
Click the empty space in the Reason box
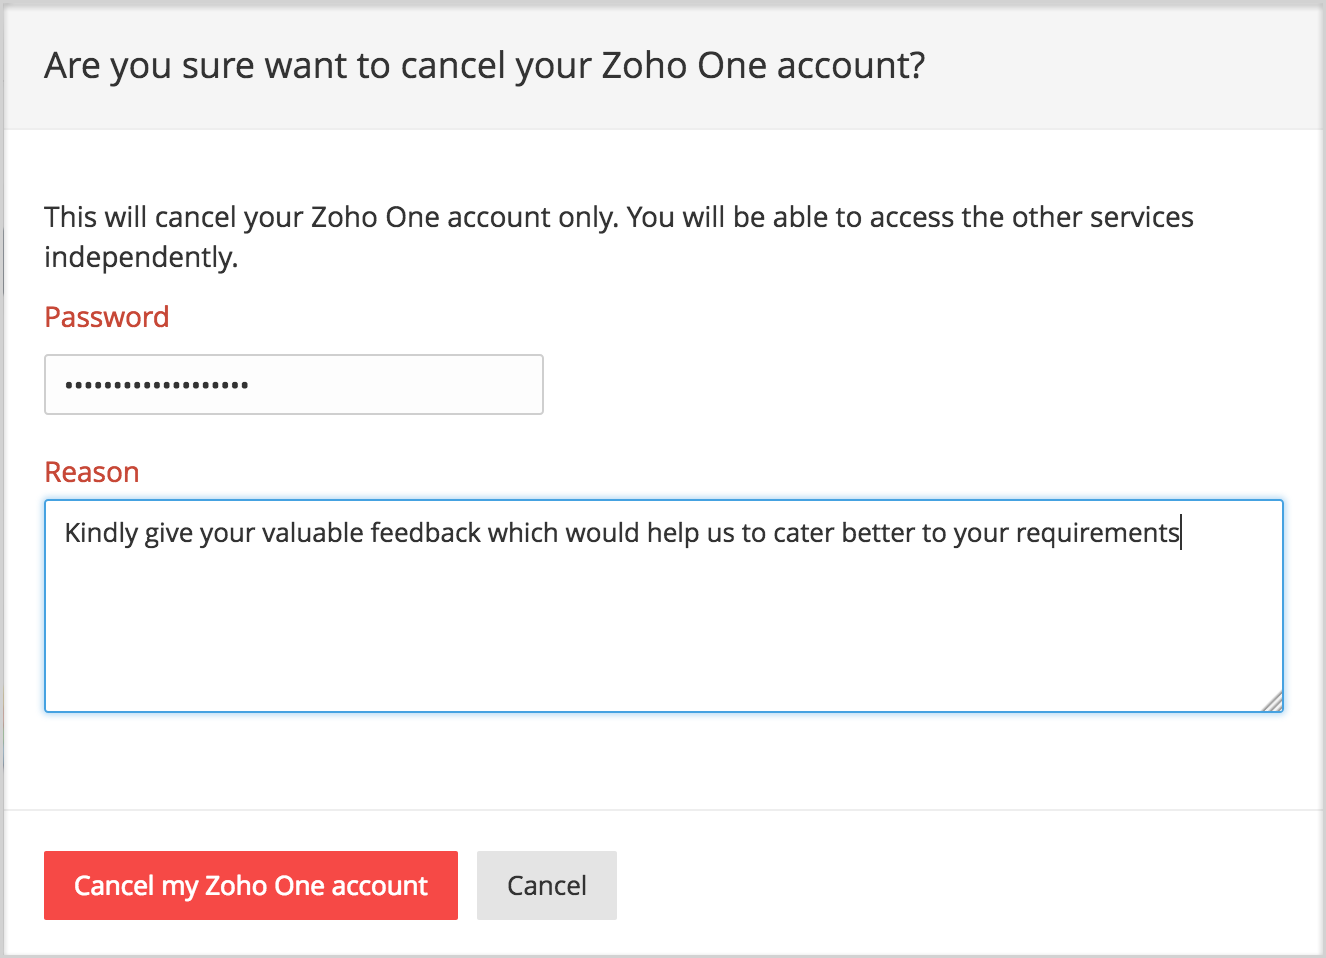coord(663,640)
